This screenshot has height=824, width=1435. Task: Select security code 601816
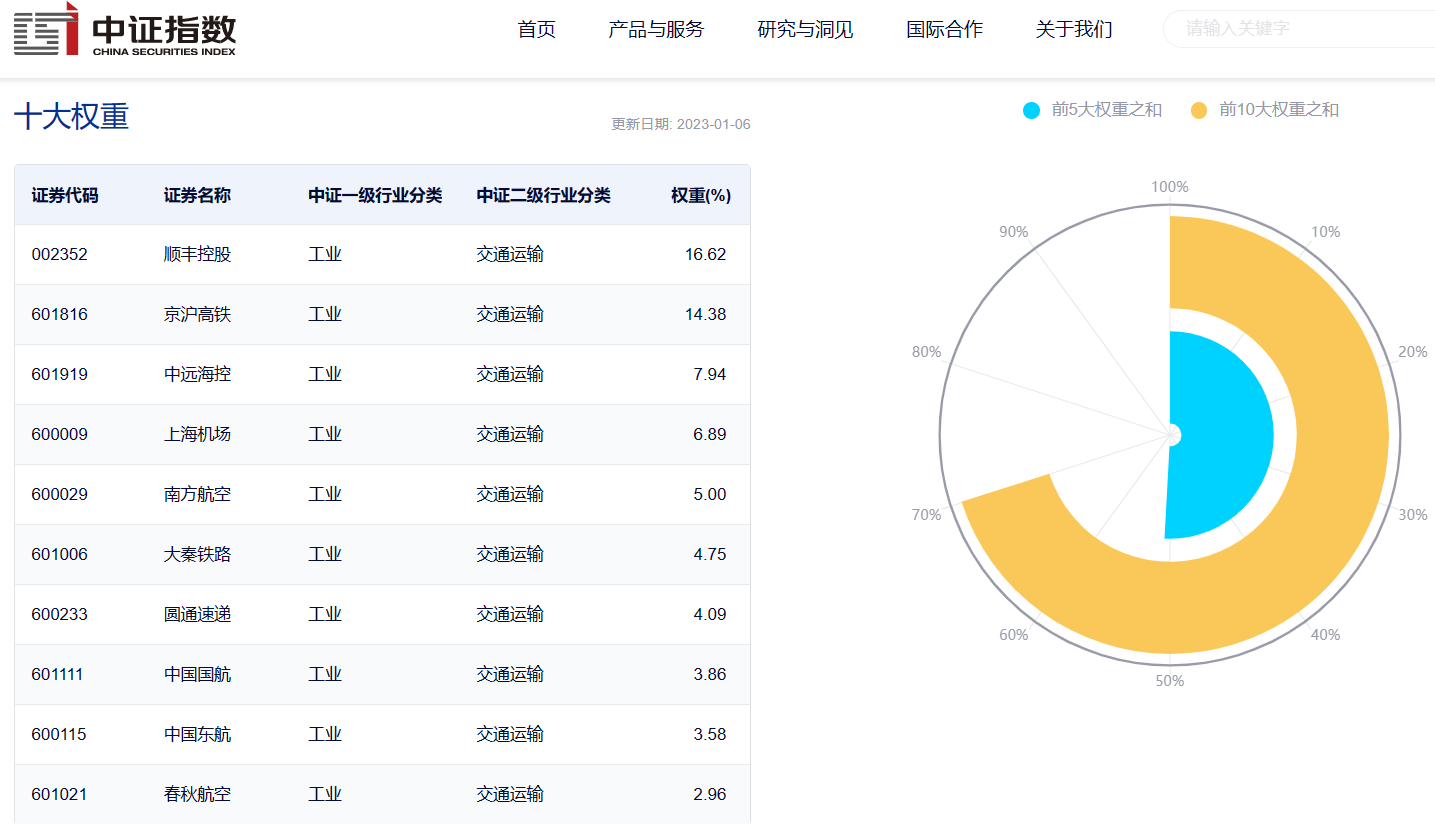pos(59,314)
